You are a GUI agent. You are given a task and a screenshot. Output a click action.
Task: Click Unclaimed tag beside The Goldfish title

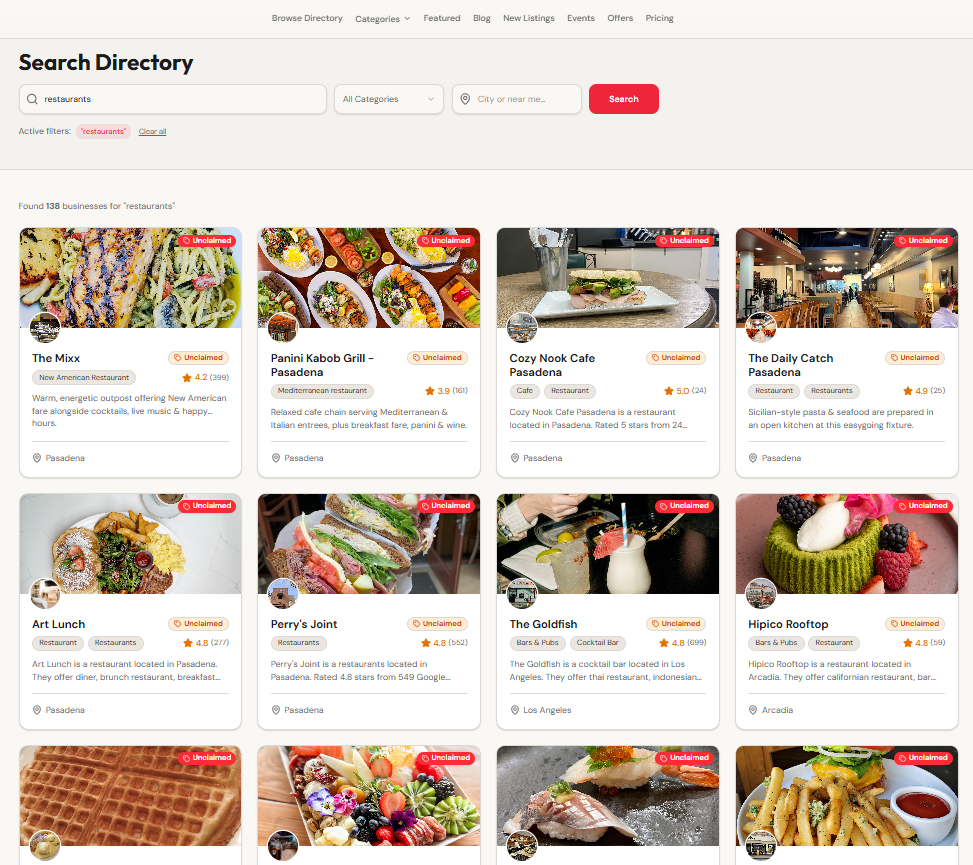click(676, 624)
